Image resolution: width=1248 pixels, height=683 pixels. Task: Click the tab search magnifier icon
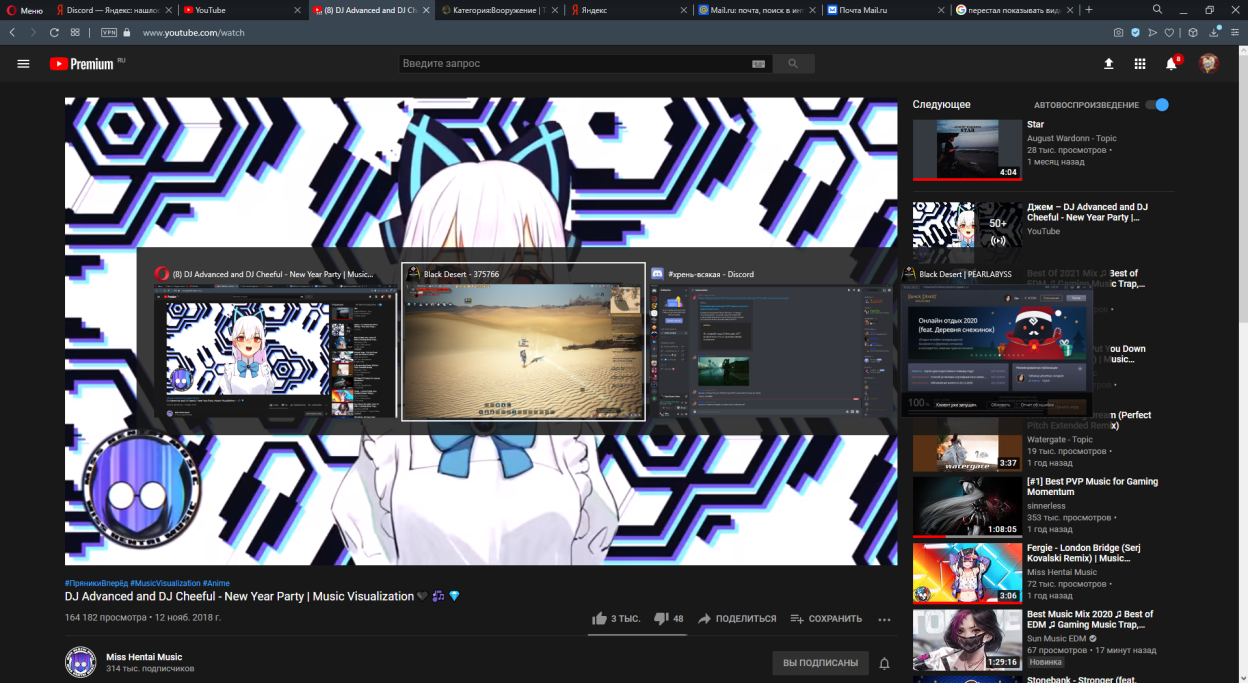(1157, 9)
